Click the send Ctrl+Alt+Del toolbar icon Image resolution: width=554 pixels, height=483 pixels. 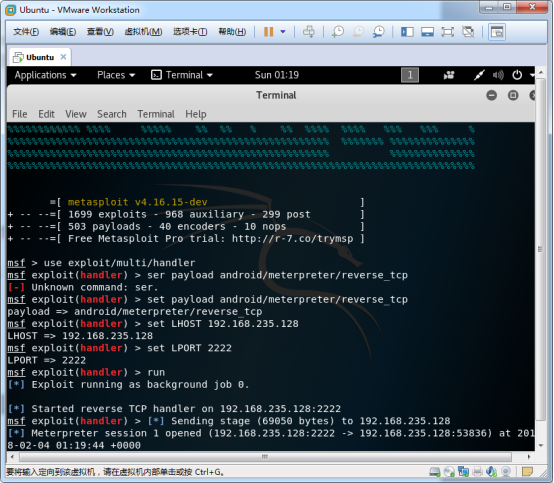309,31
